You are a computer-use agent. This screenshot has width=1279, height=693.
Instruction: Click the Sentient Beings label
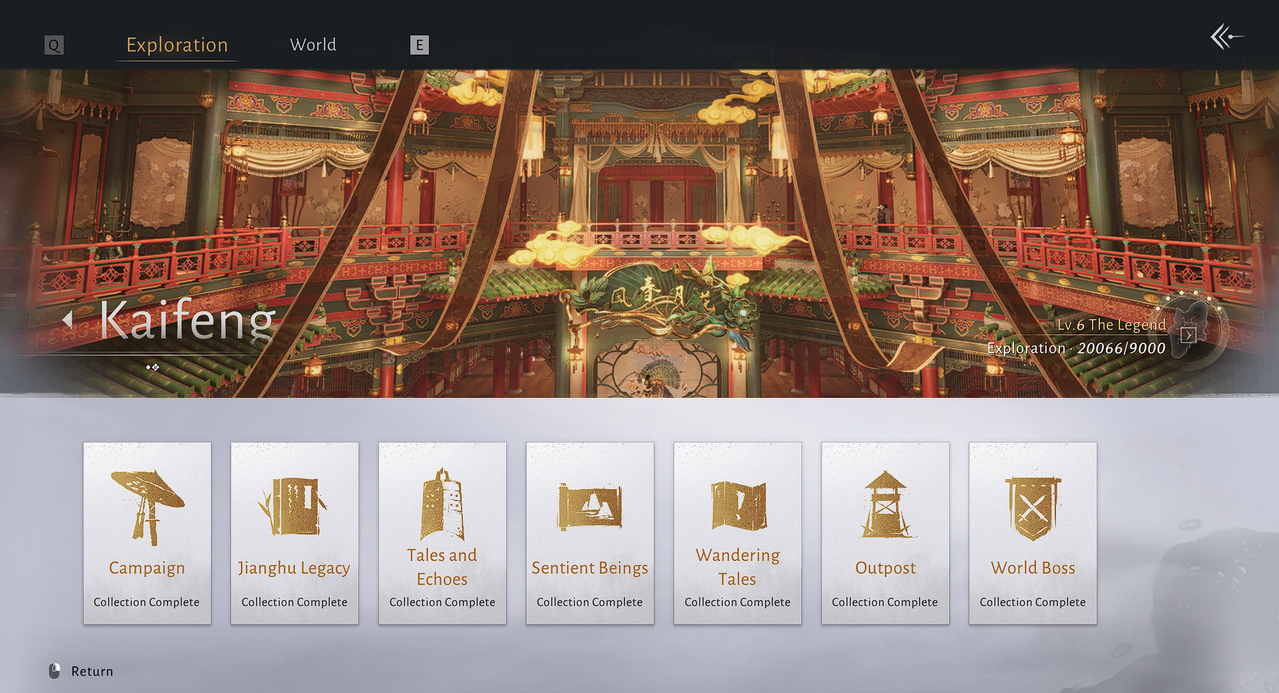pyautogui.click(x=590, y=568)
